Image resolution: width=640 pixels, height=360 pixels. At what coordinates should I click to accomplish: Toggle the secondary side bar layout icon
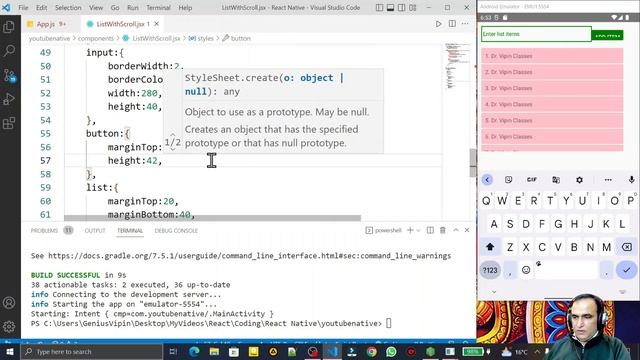pyautogui.click(x=402, y=7)
